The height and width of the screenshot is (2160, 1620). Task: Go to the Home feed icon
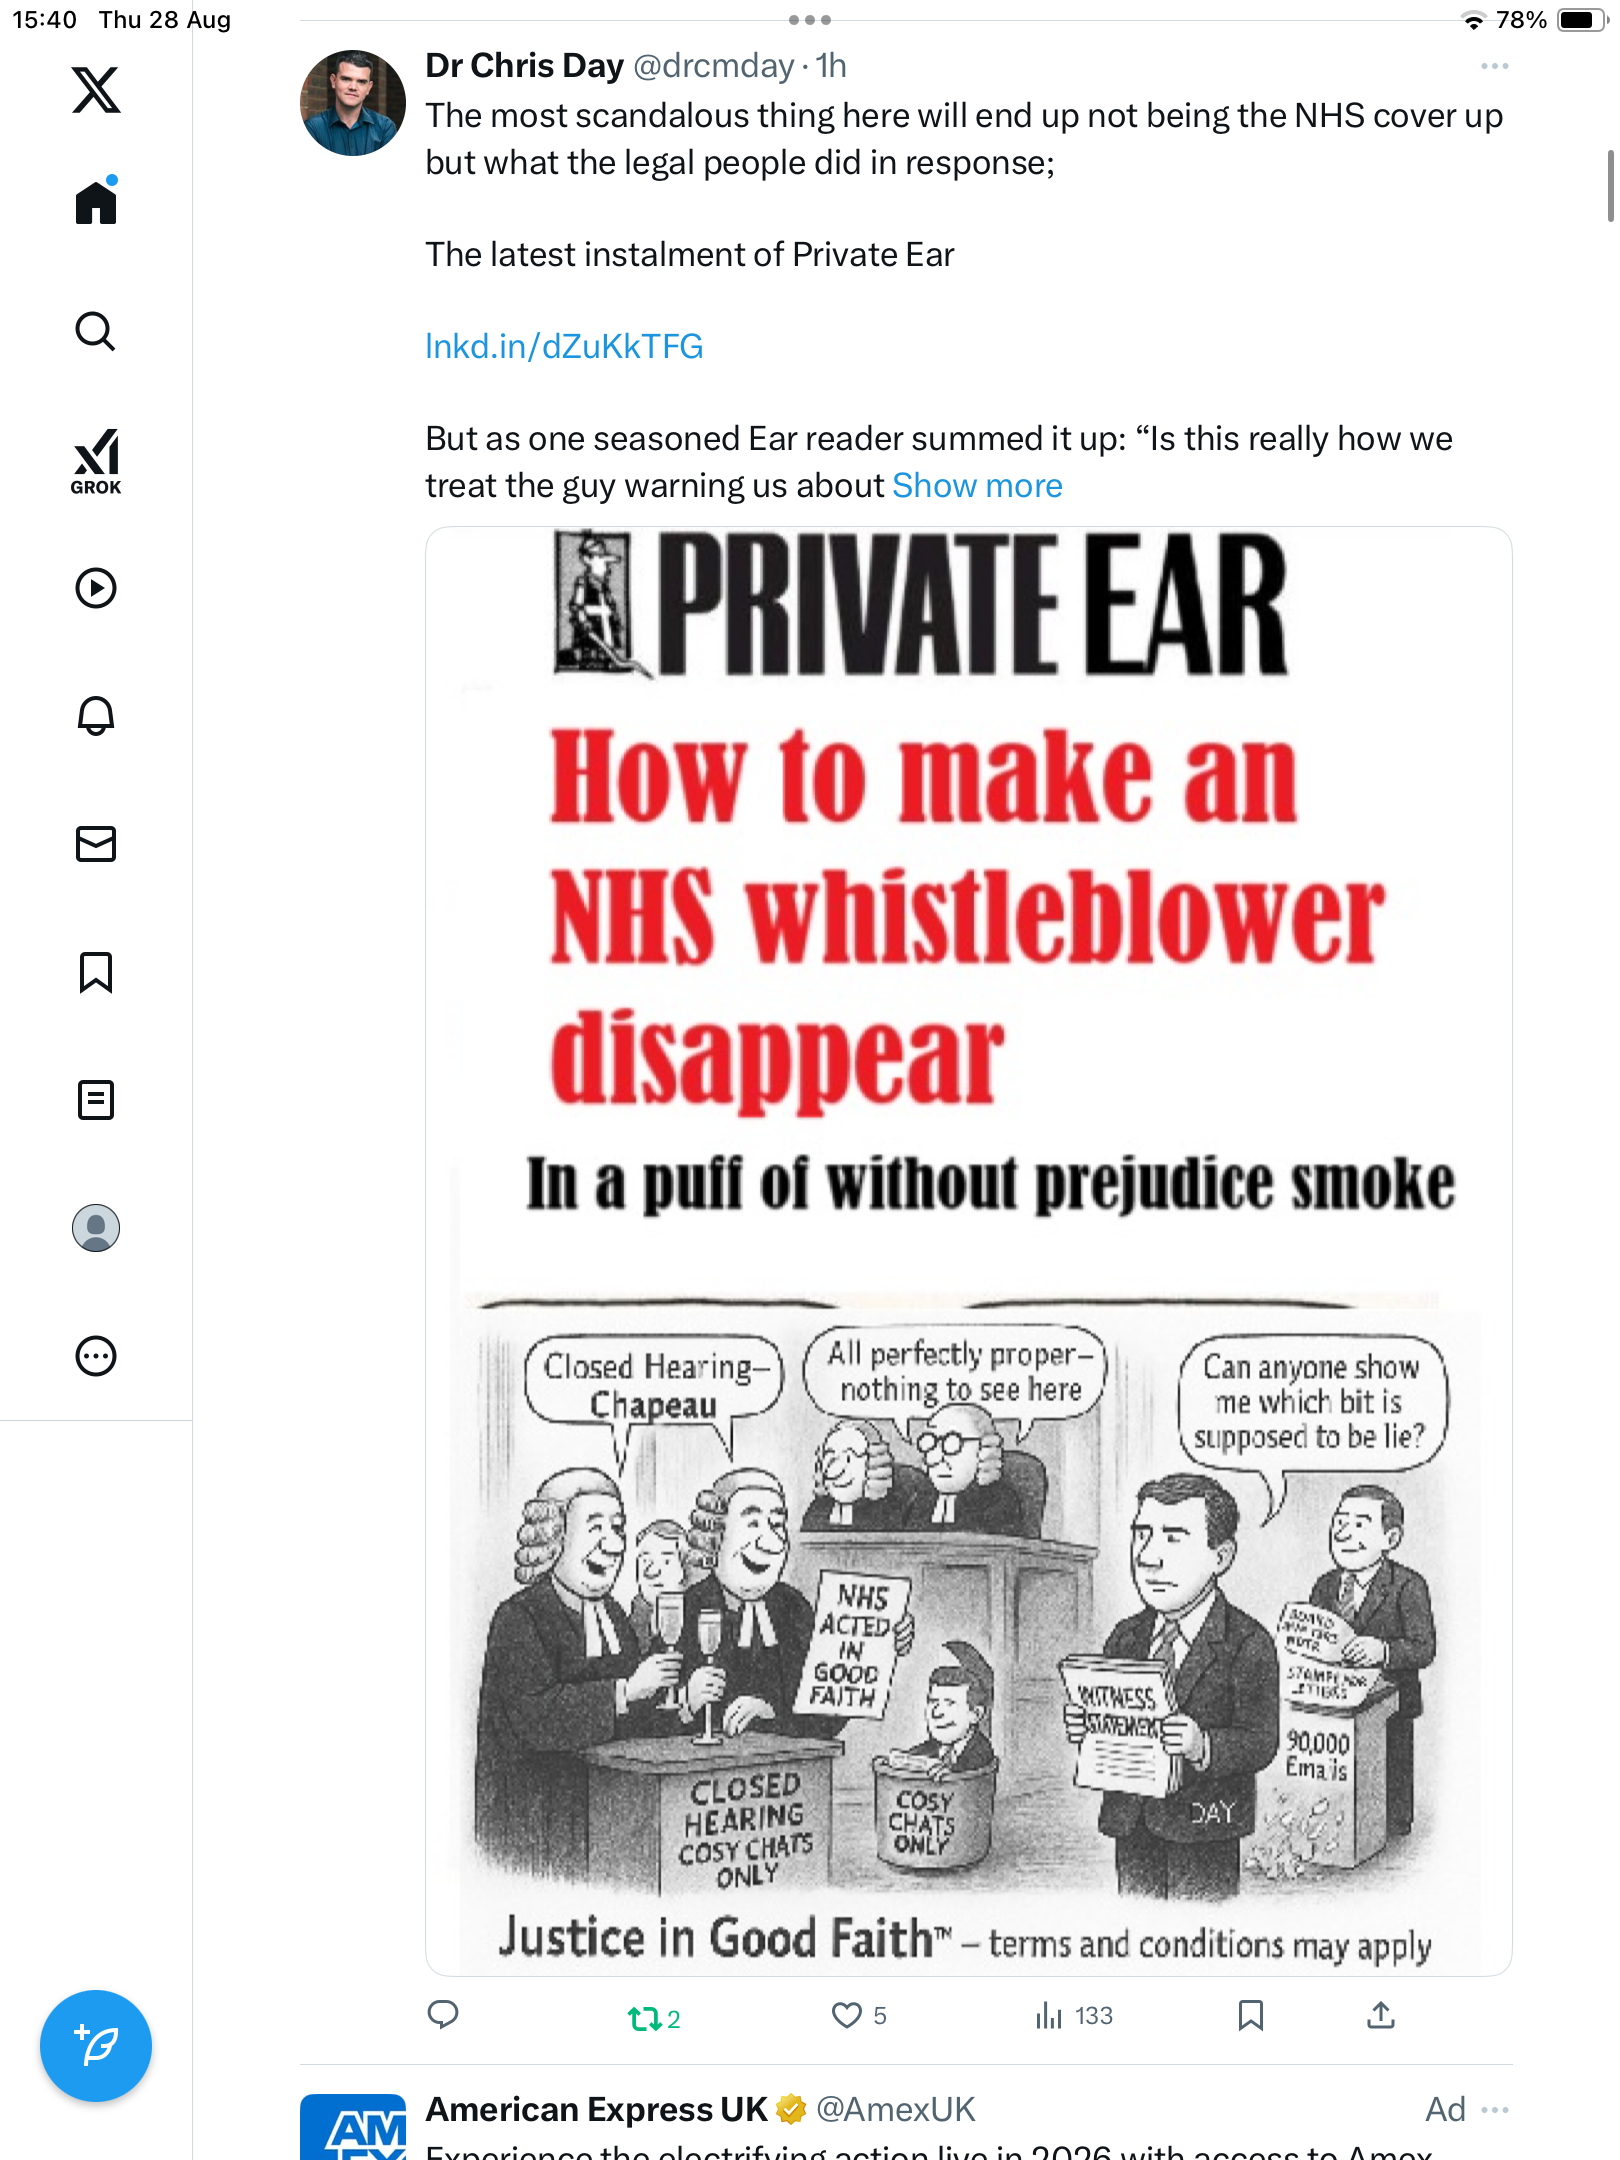[96, 202]
